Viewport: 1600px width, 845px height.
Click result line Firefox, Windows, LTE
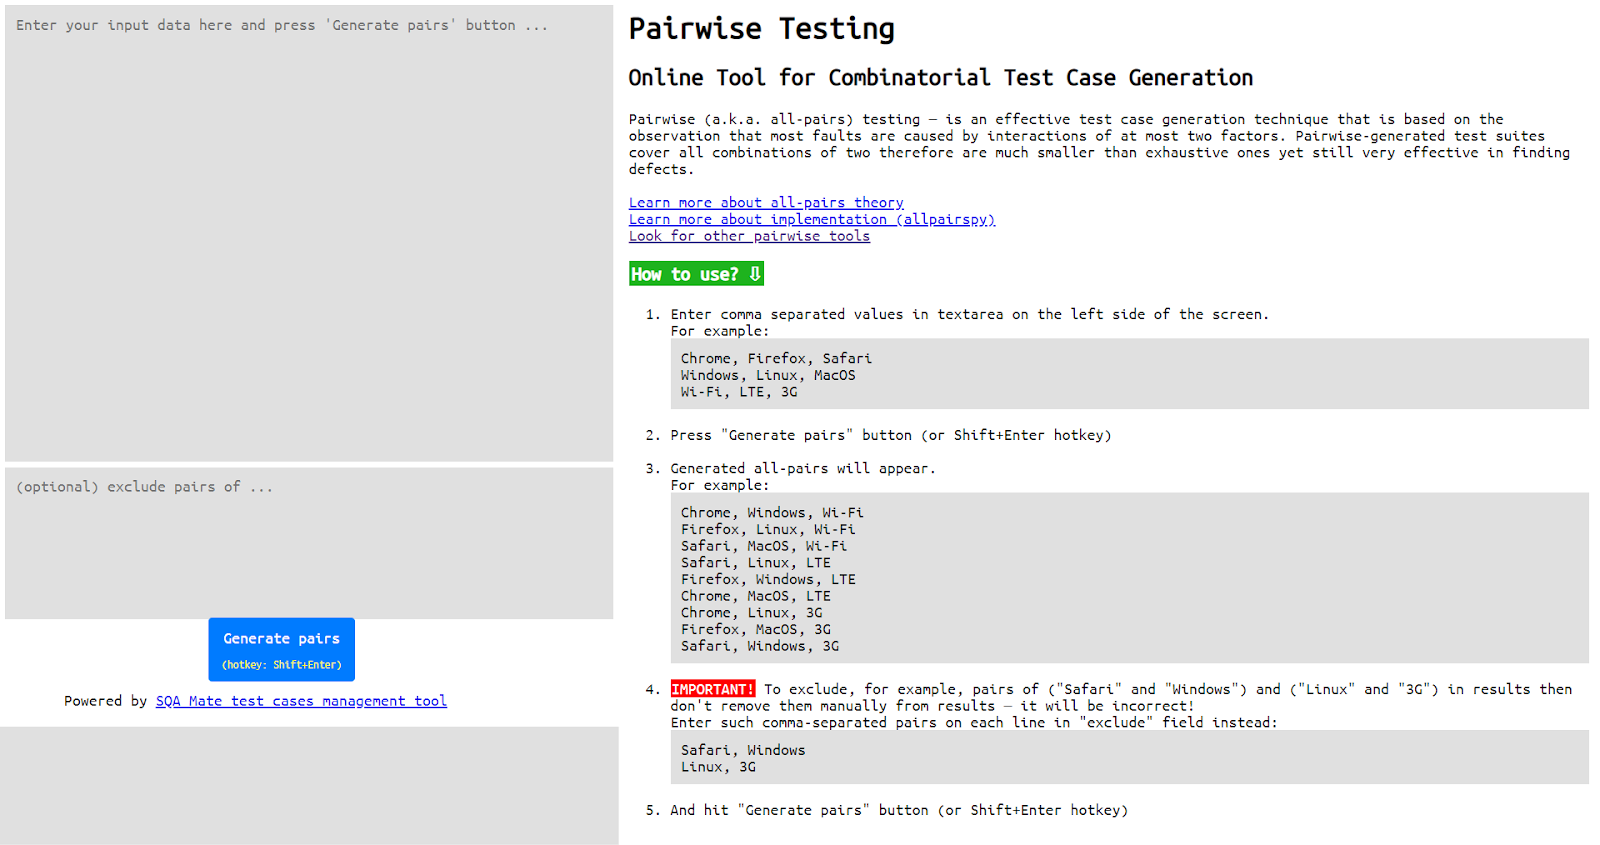768,579
